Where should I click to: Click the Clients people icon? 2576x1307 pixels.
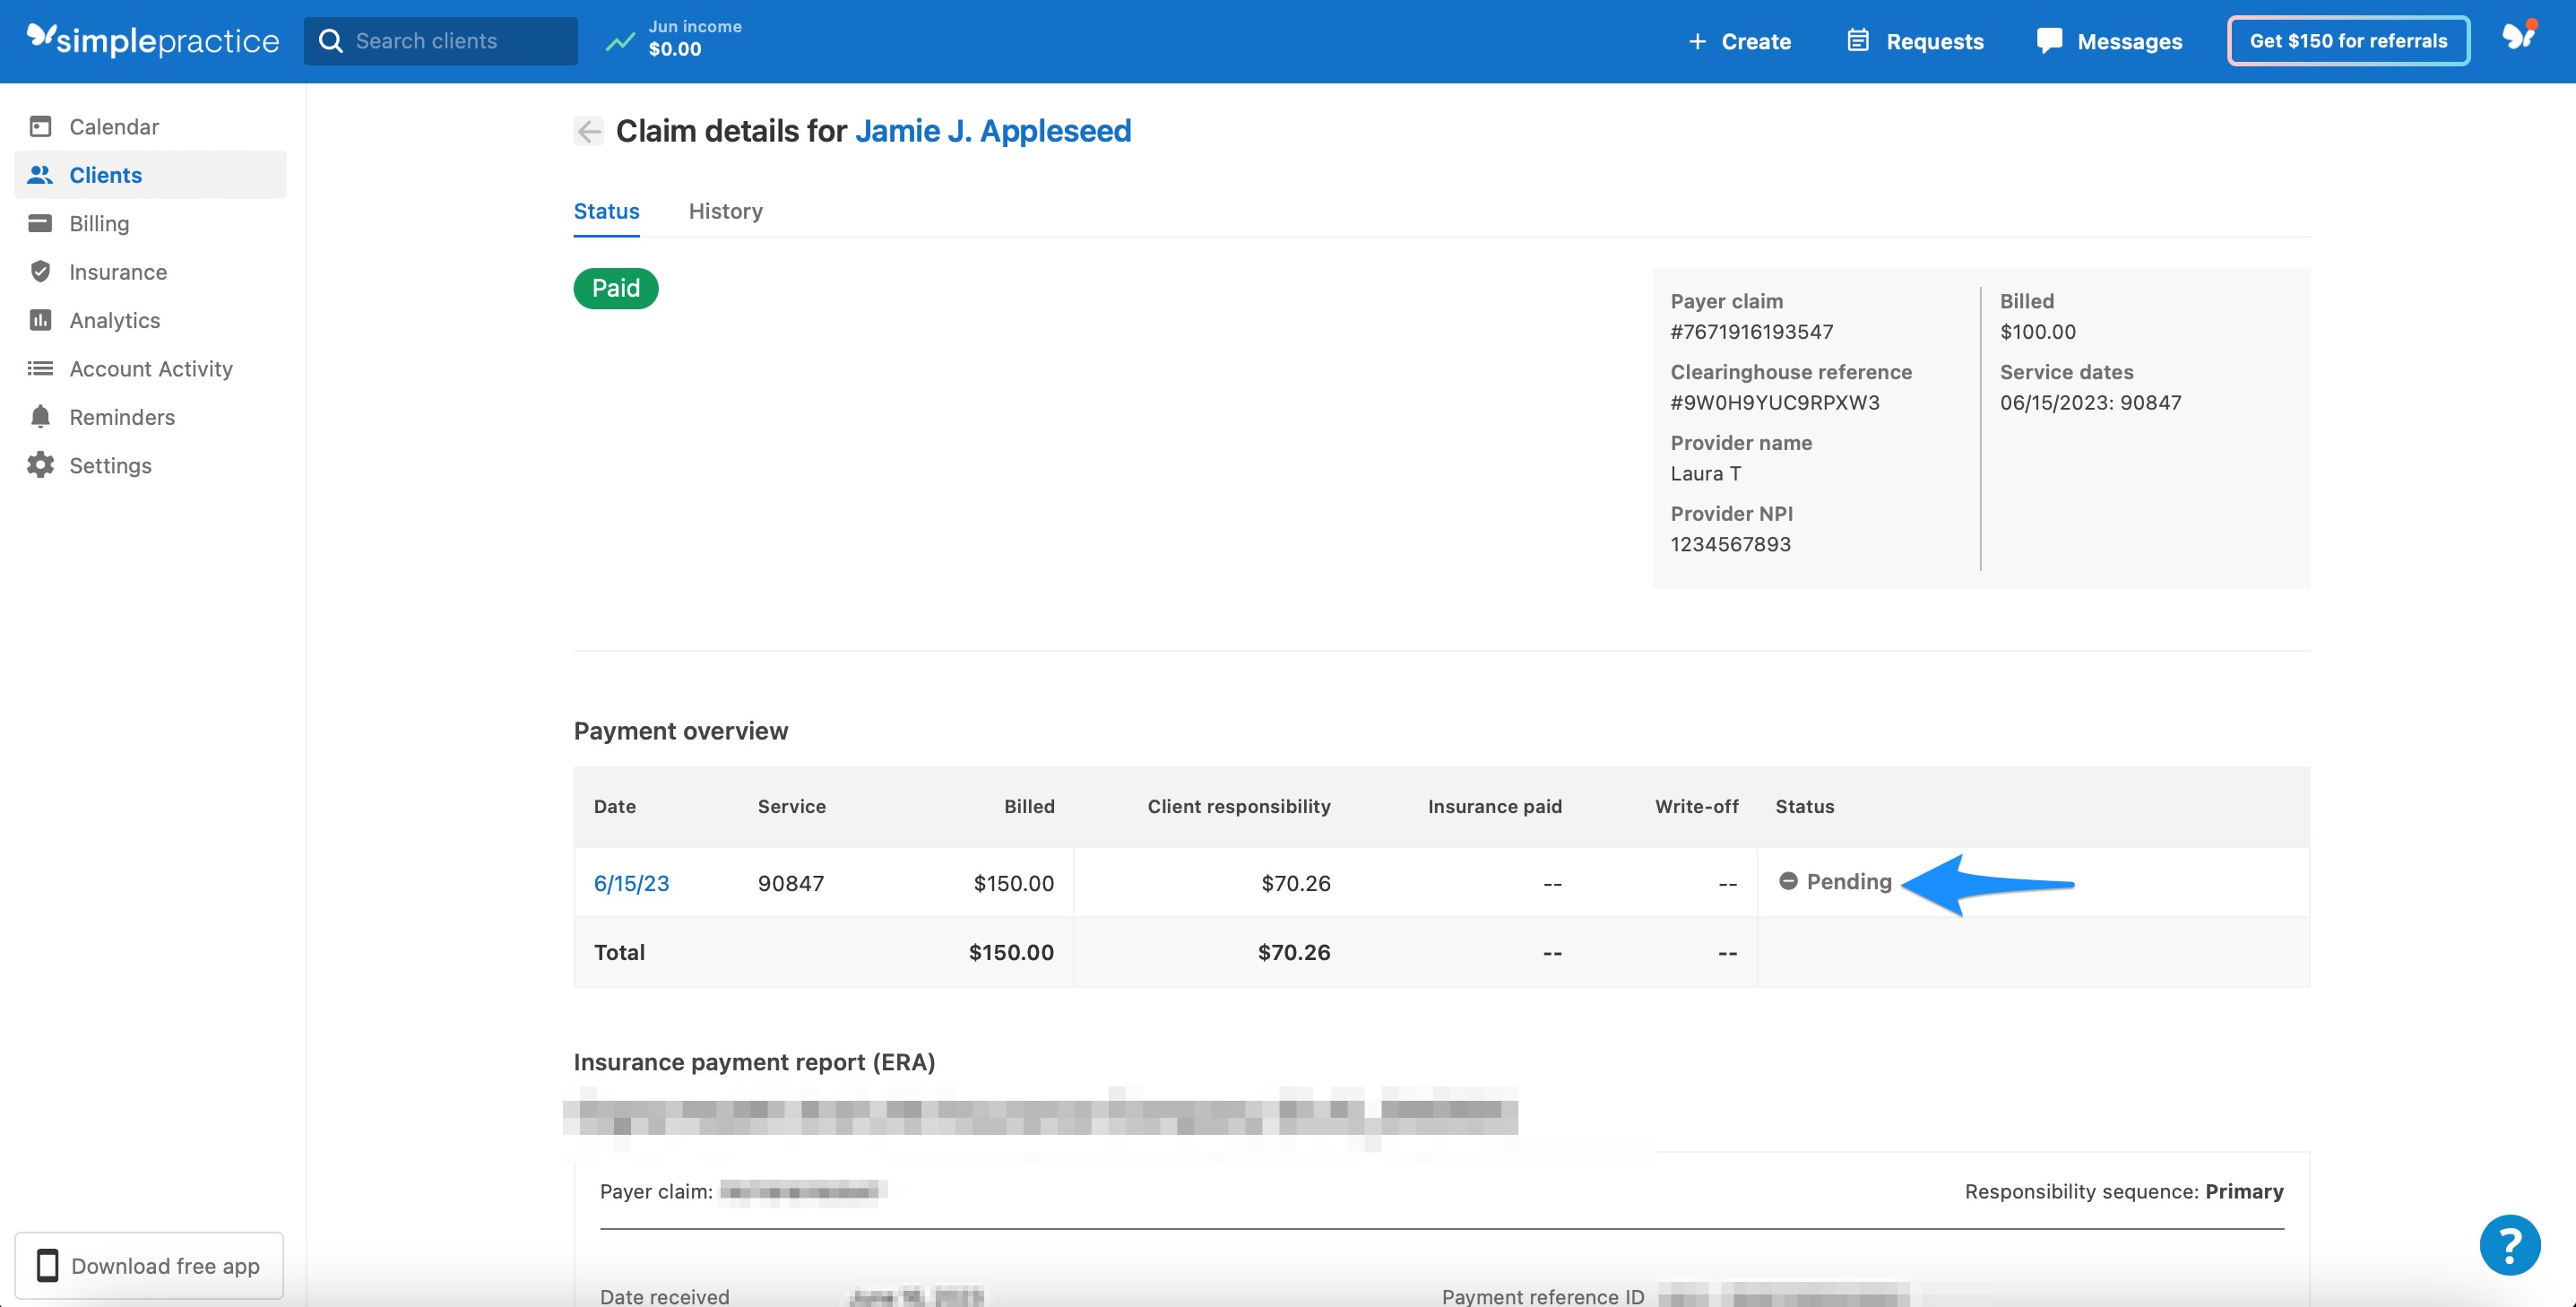coord(40,174)
